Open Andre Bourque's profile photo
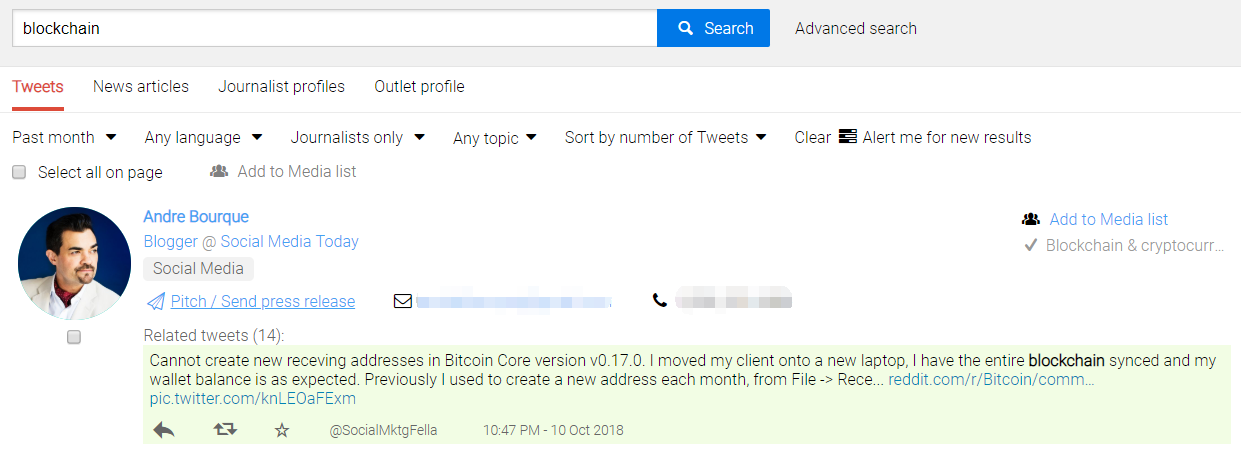The height and width of the screenshot is (449, 1241). point(74,263)
